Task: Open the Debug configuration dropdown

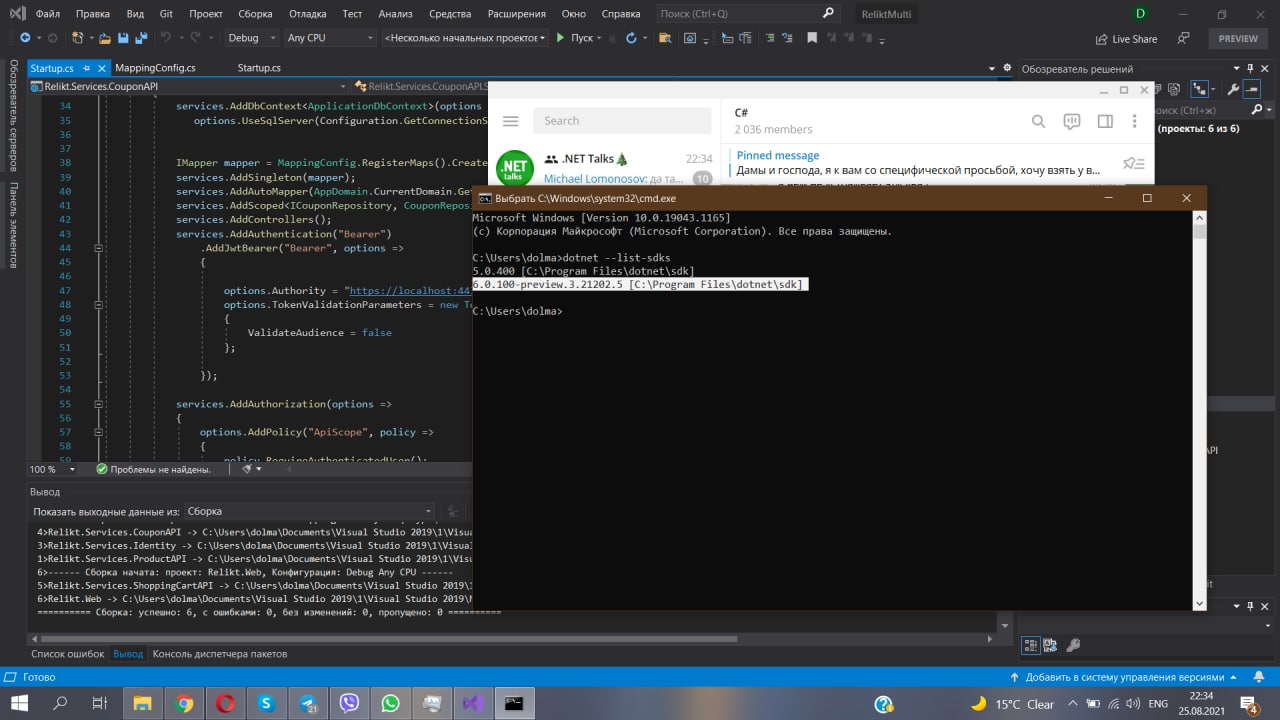Action: point(252,38)
